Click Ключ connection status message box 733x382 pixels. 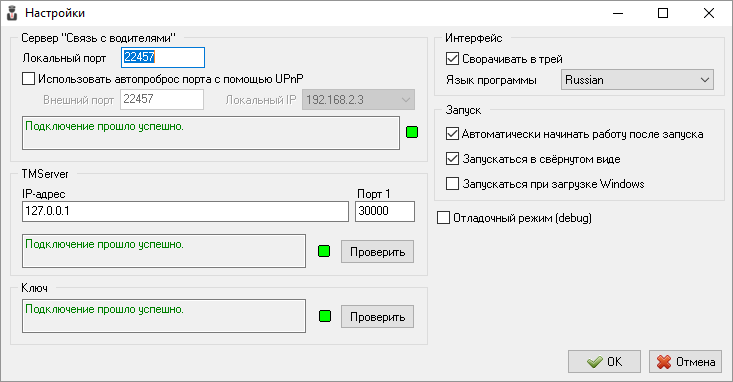click(x=164, y=316)
